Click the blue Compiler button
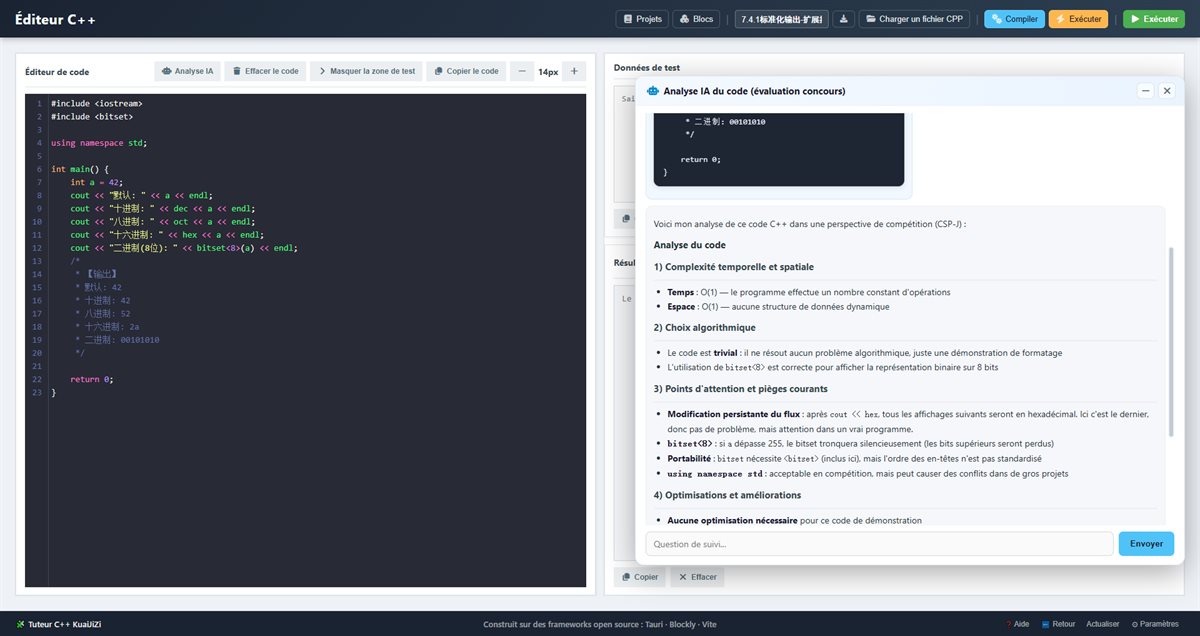 point(1014,19)
